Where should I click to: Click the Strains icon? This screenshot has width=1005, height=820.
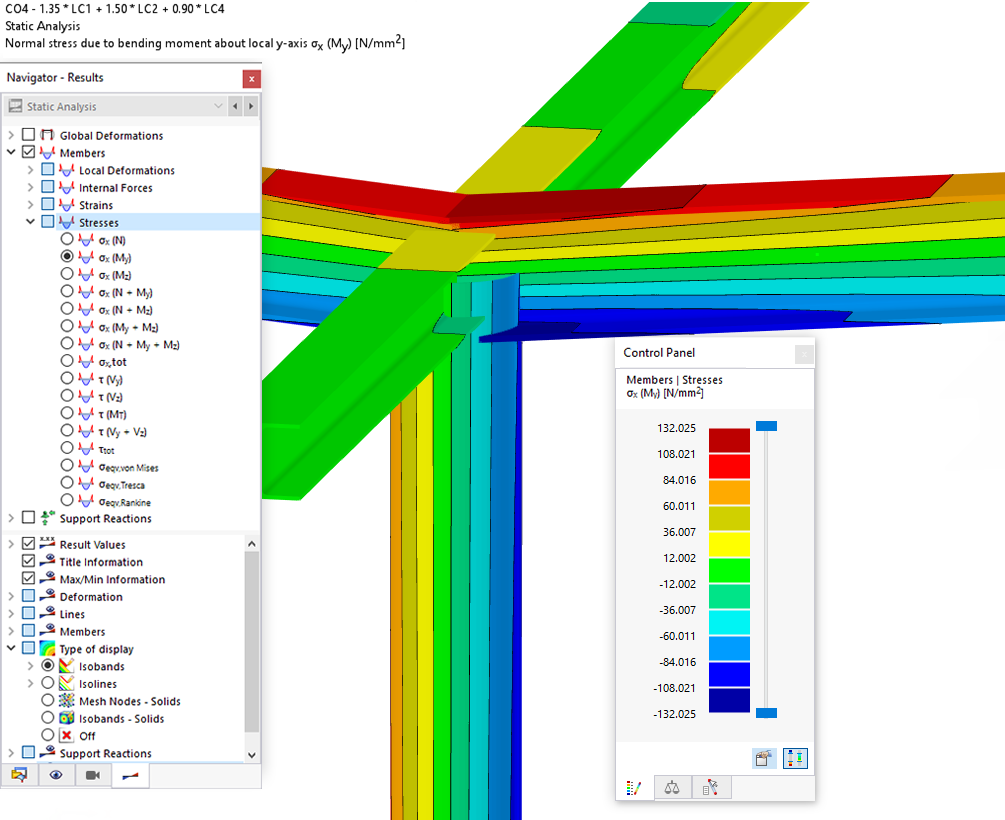(x=67, y=205)
